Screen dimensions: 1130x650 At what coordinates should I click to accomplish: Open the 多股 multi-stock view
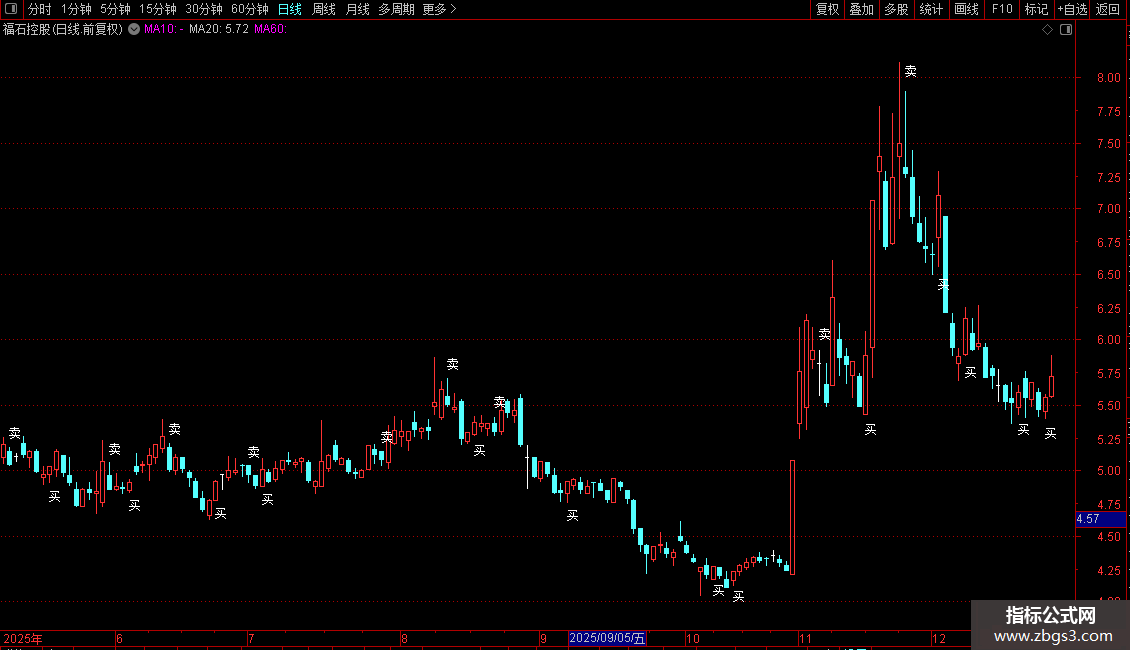[897, 9]
